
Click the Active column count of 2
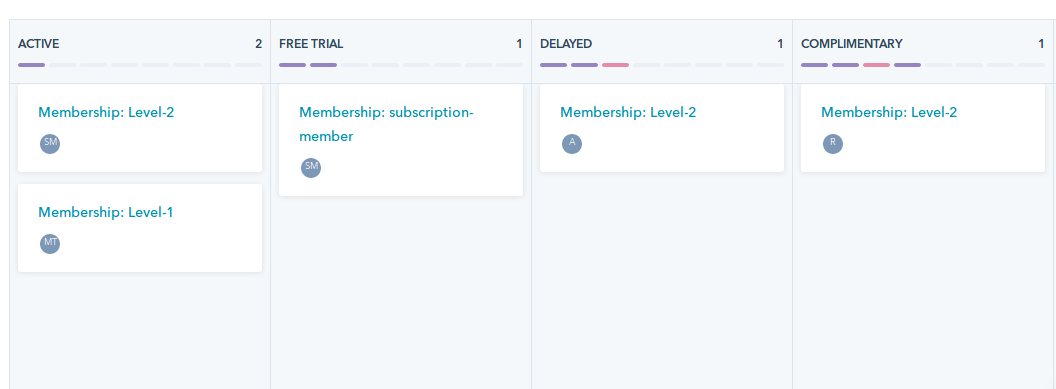pos(259,44)
